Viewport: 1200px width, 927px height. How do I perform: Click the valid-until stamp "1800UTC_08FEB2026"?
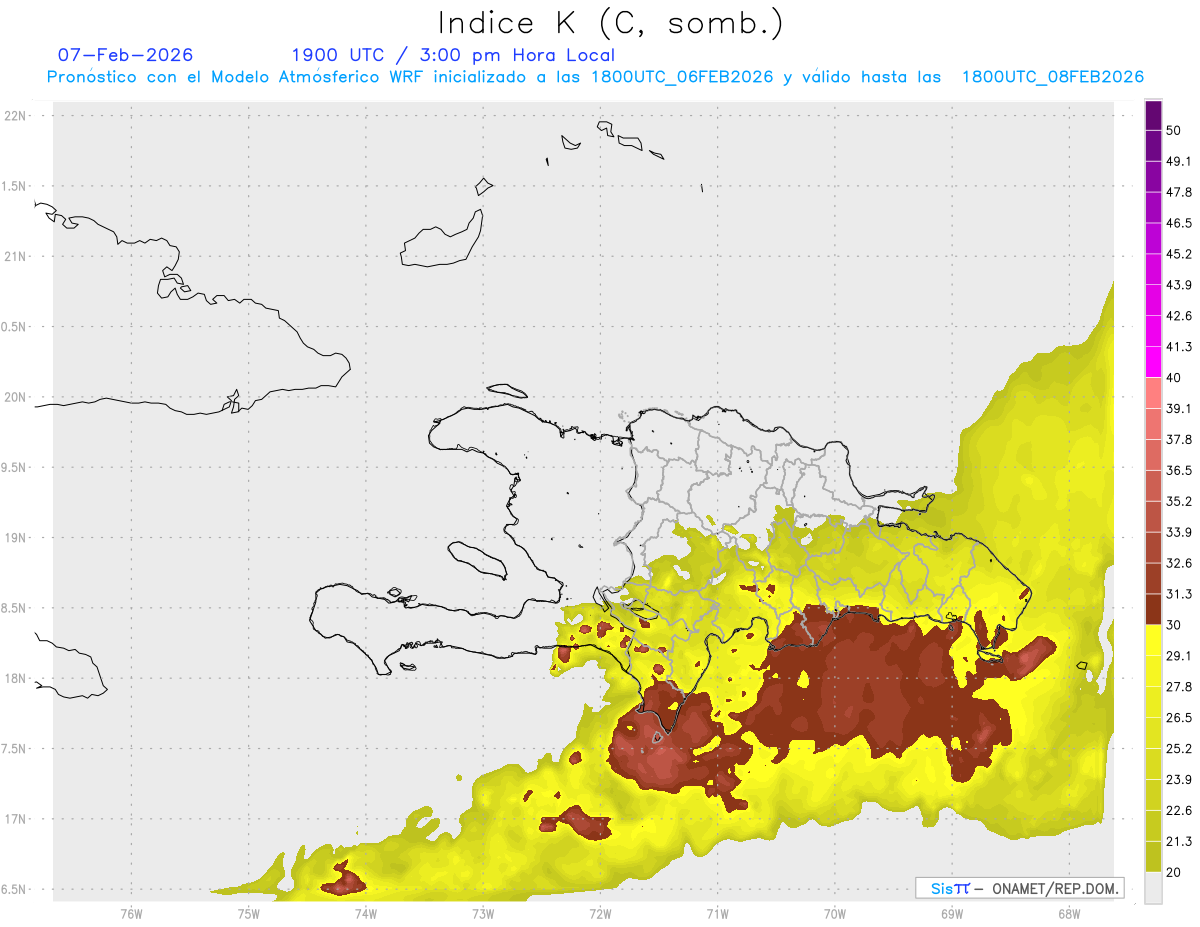1053,77
